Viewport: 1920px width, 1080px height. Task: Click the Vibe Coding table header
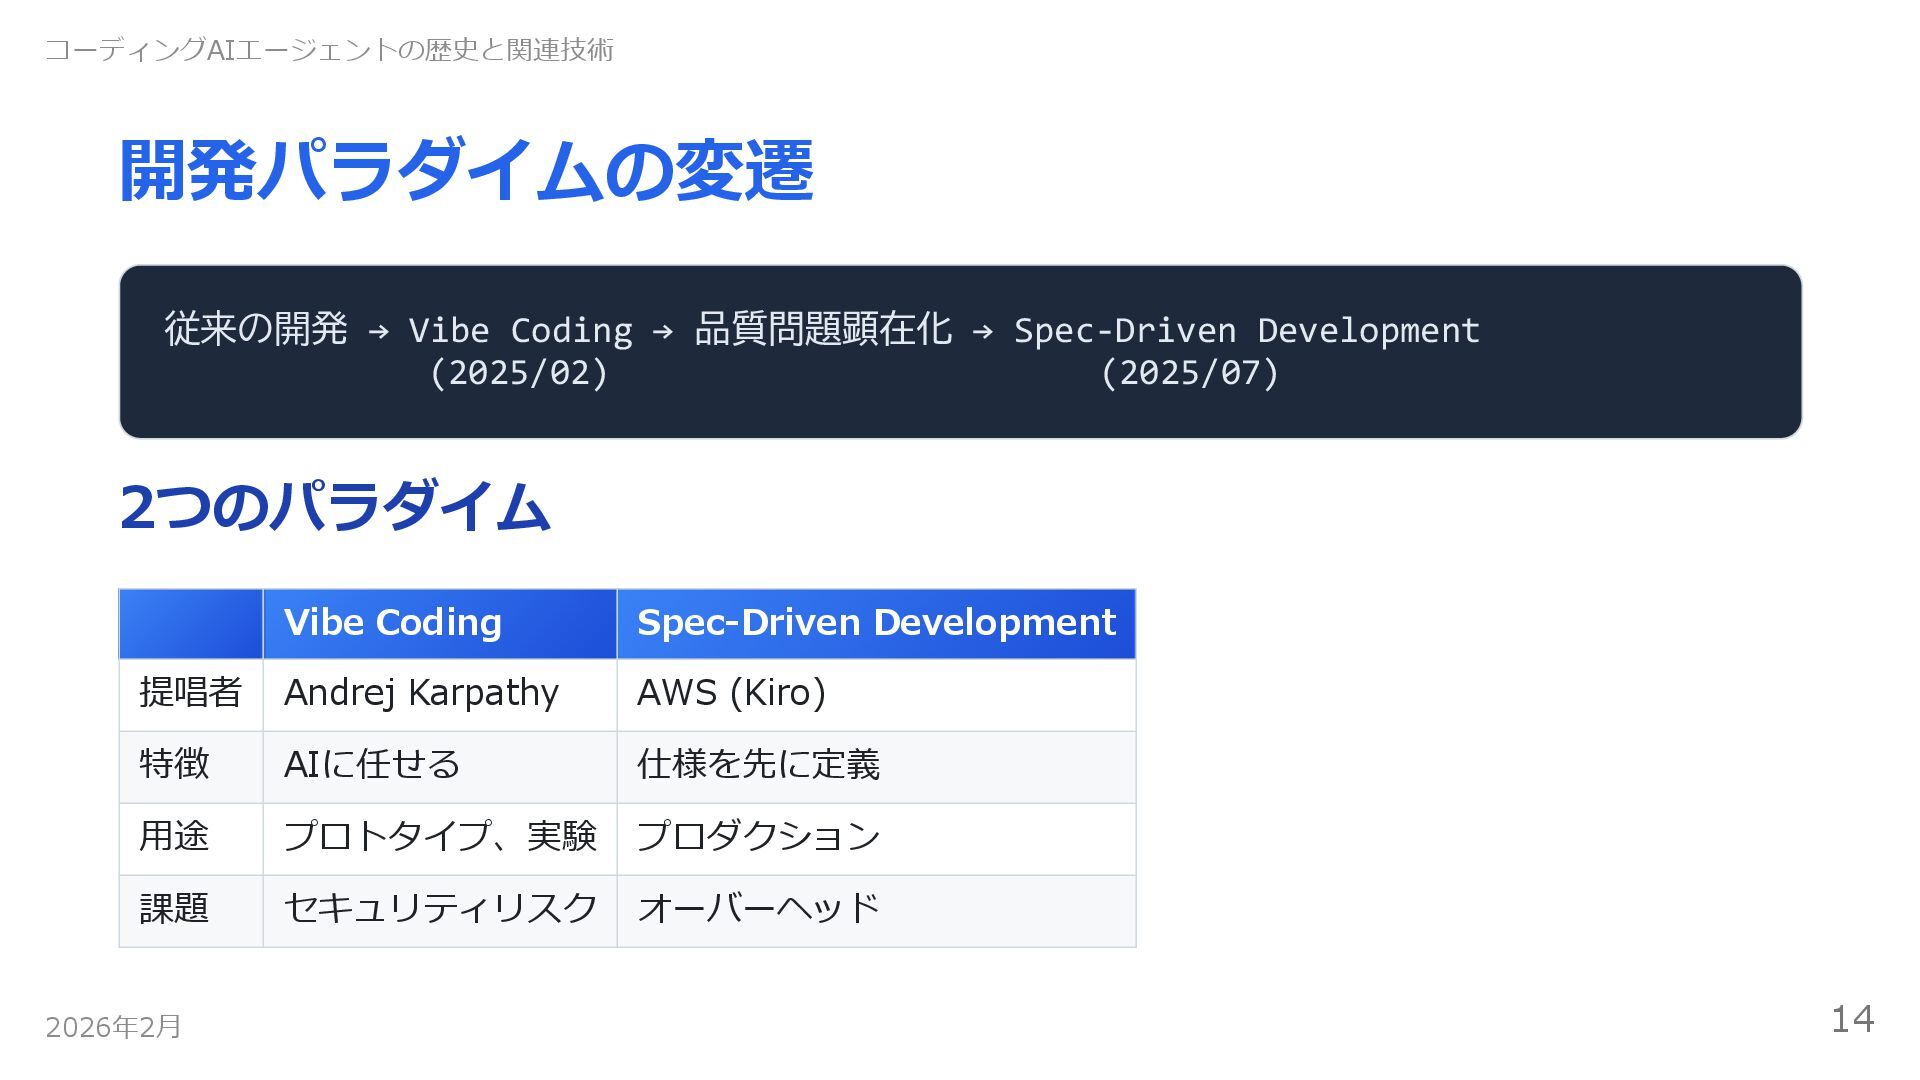pyautogui.click(x=392, y=623)
